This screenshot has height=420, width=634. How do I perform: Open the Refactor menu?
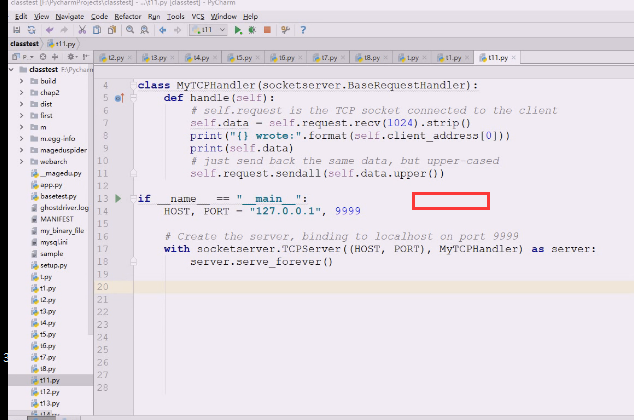pyautogui.click(x=128, y=17)
